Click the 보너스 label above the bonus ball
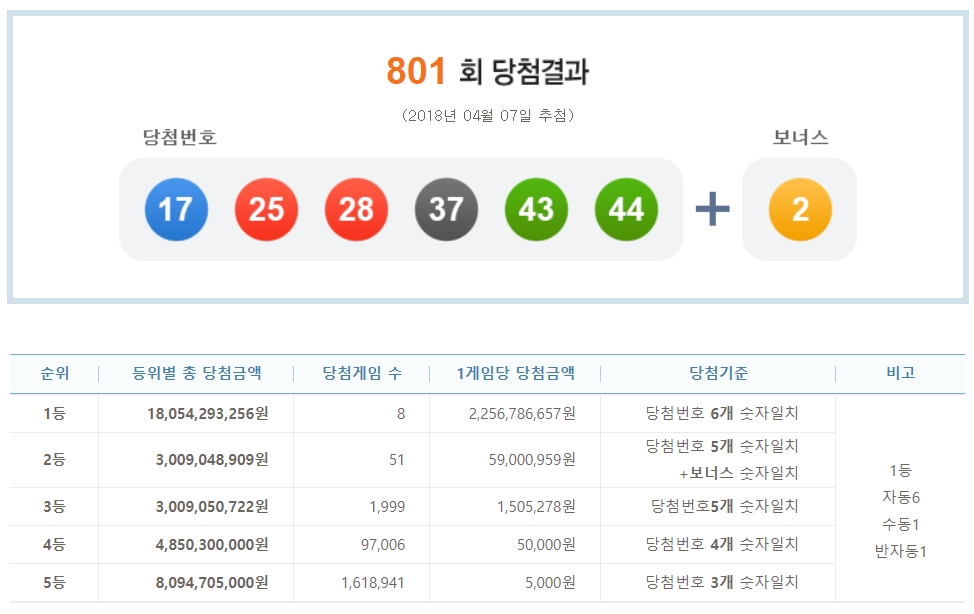This screenshot has height=614, width=974. tap(799, 137)
